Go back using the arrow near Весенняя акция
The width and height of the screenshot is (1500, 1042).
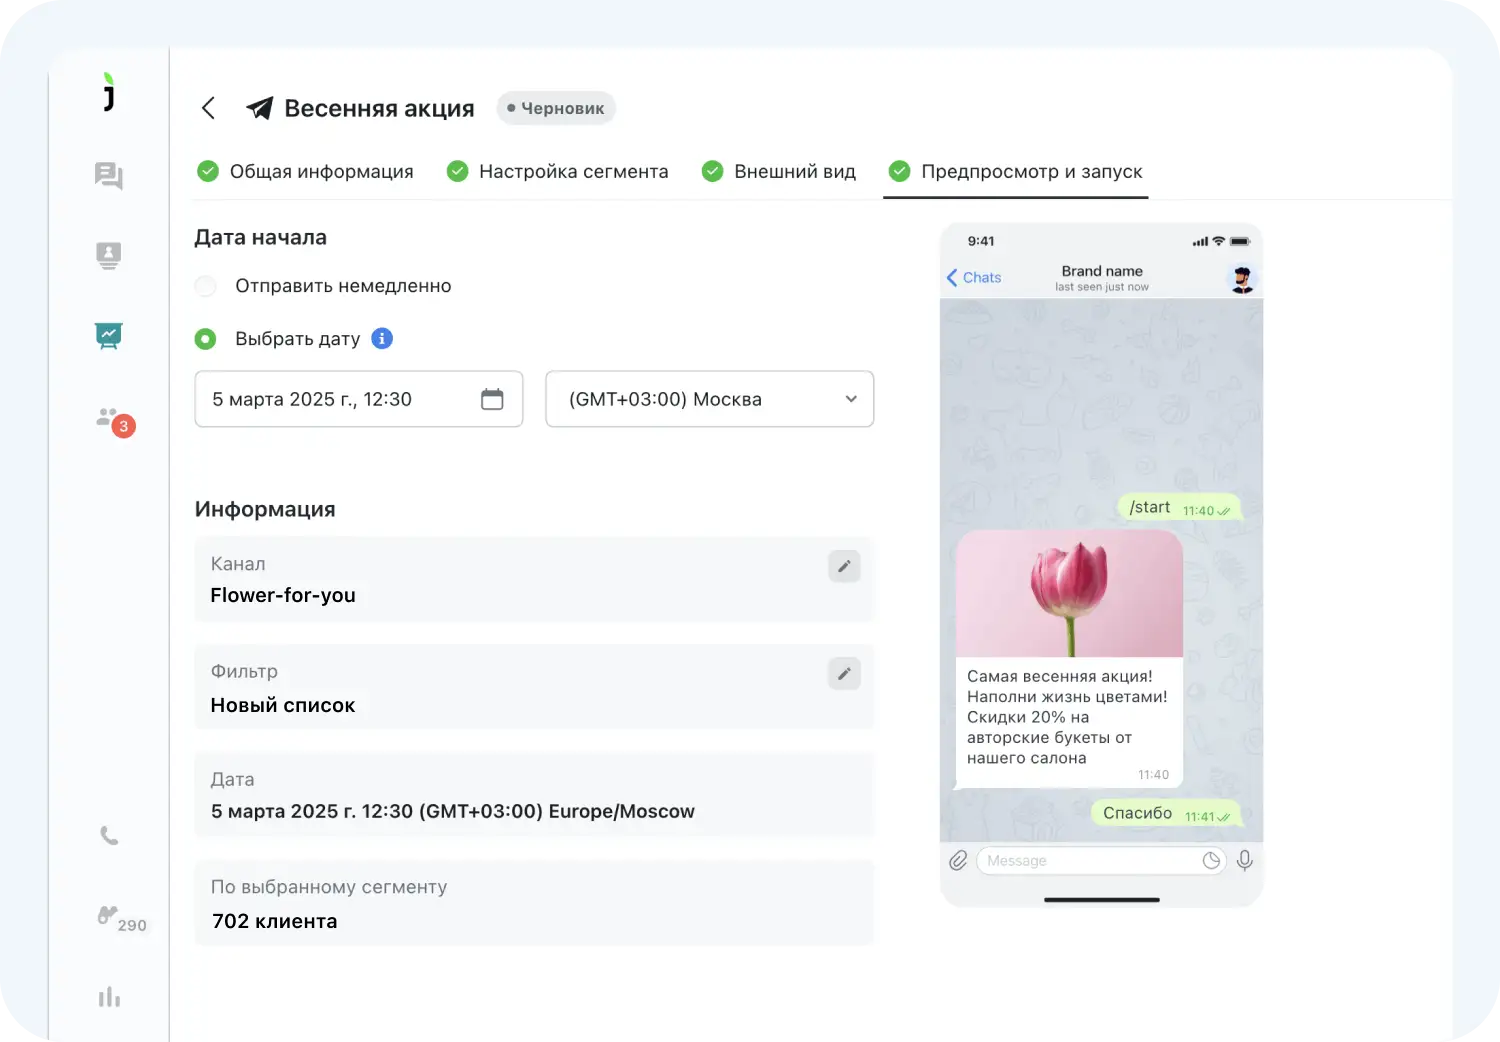[x=208, y=108]
